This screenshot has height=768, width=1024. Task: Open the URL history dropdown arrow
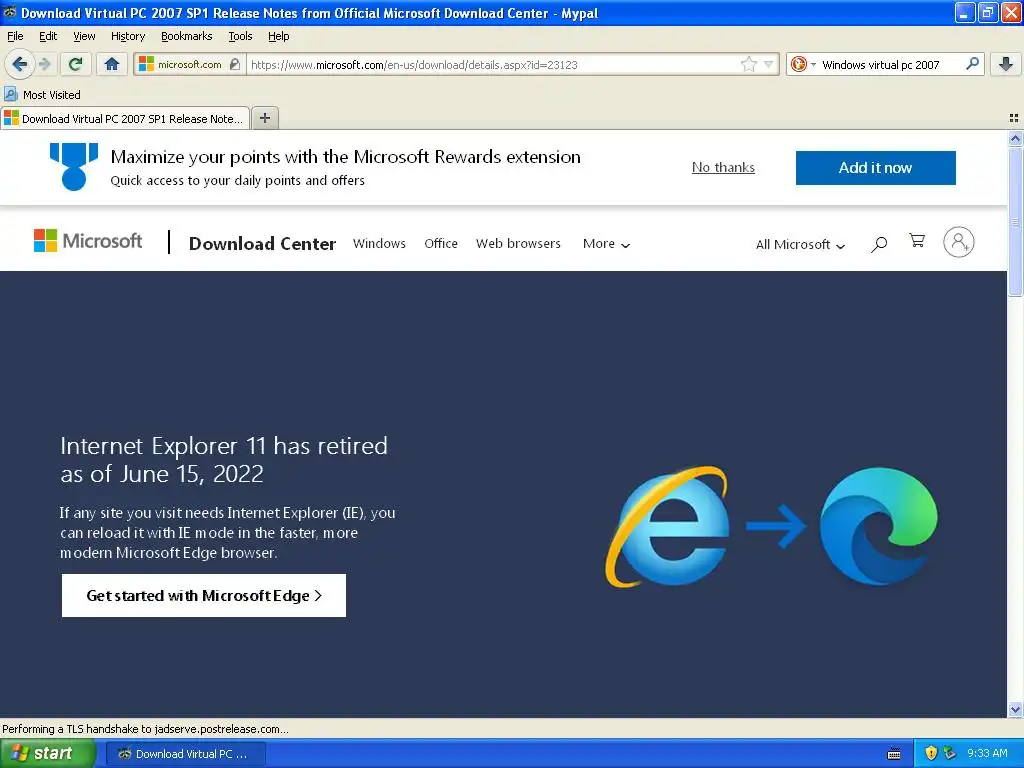(769, 64)
